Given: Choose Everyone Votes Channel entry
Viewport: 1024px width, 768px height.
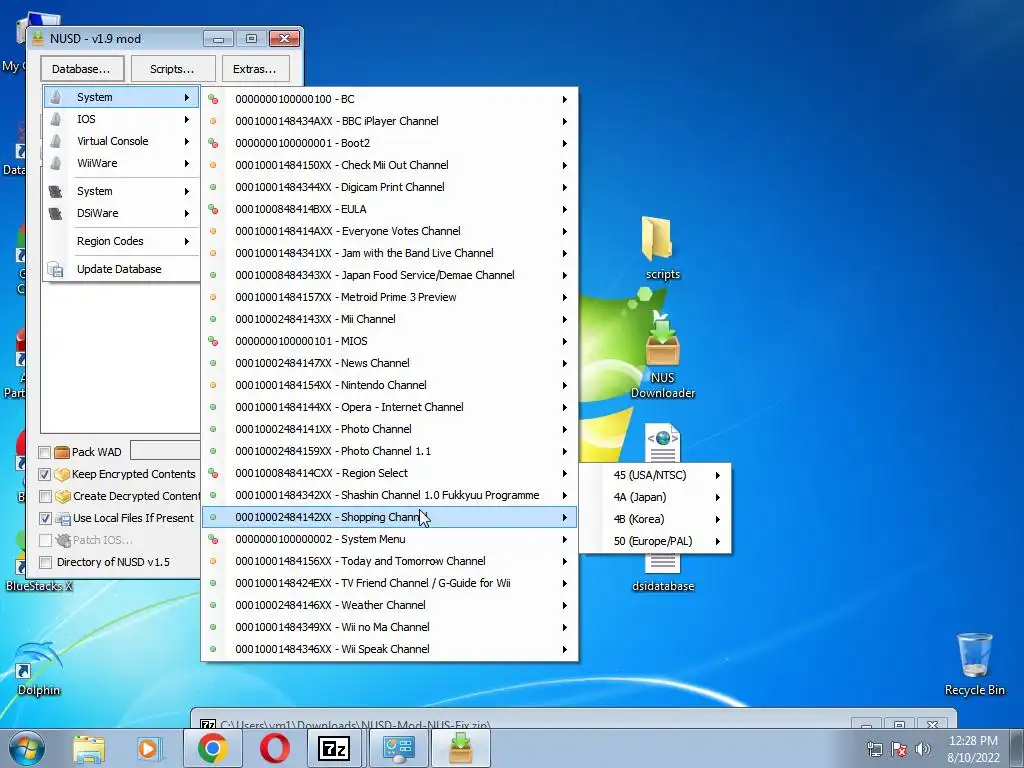Looking at the screenshot, I should pyautogui.click(x=389, y=231).
